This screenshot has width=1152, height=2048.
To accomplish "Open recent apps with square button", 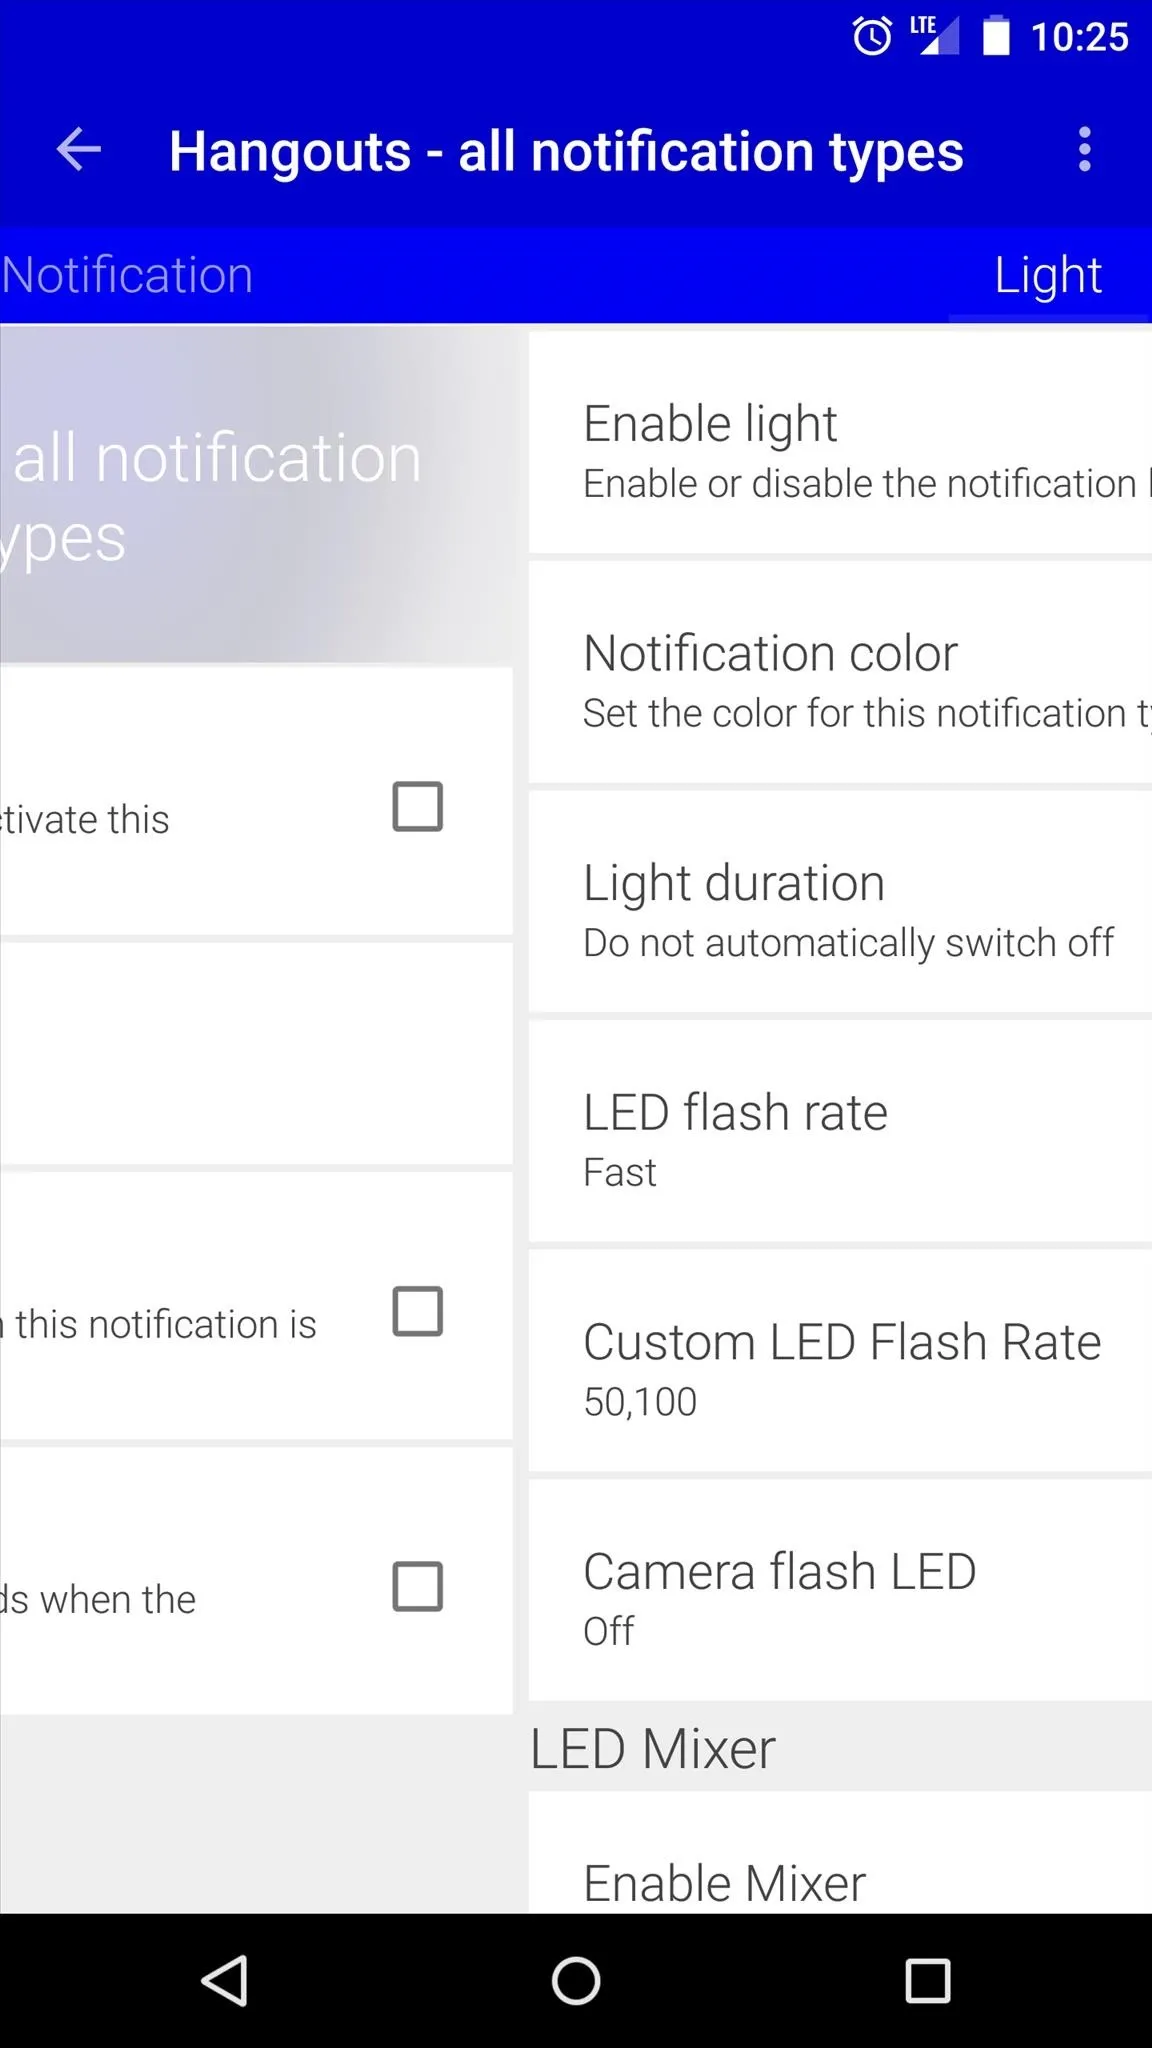I will click(x=927, y=1981).
